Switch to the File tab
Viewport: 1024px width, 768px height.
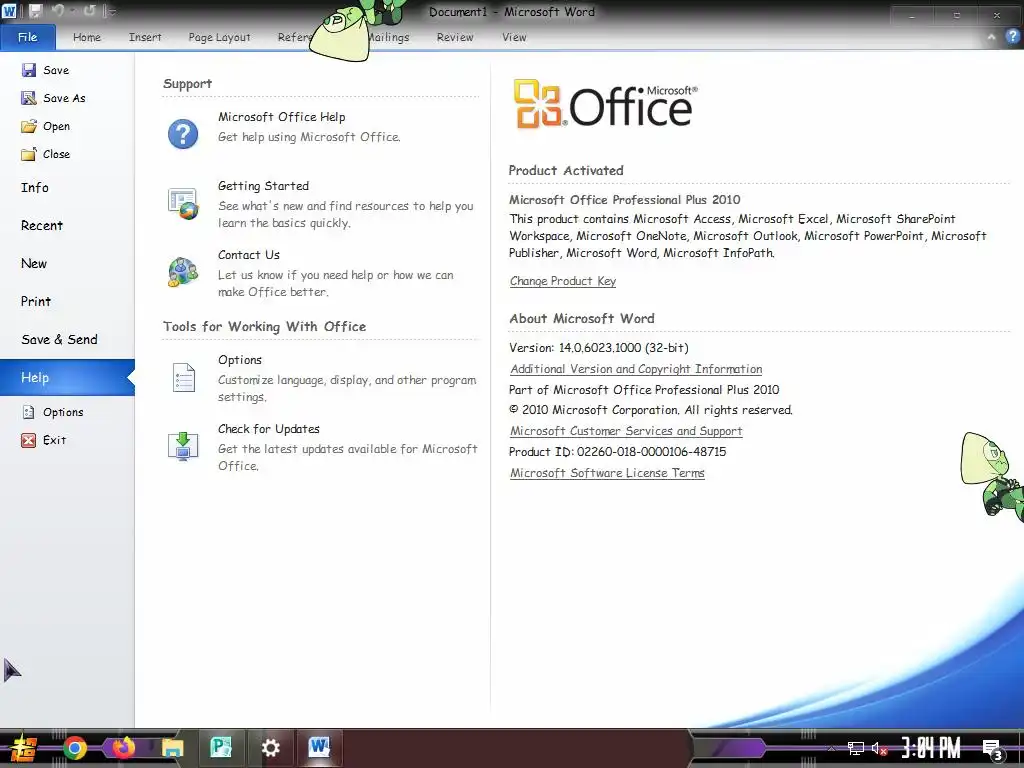[27, 37]
